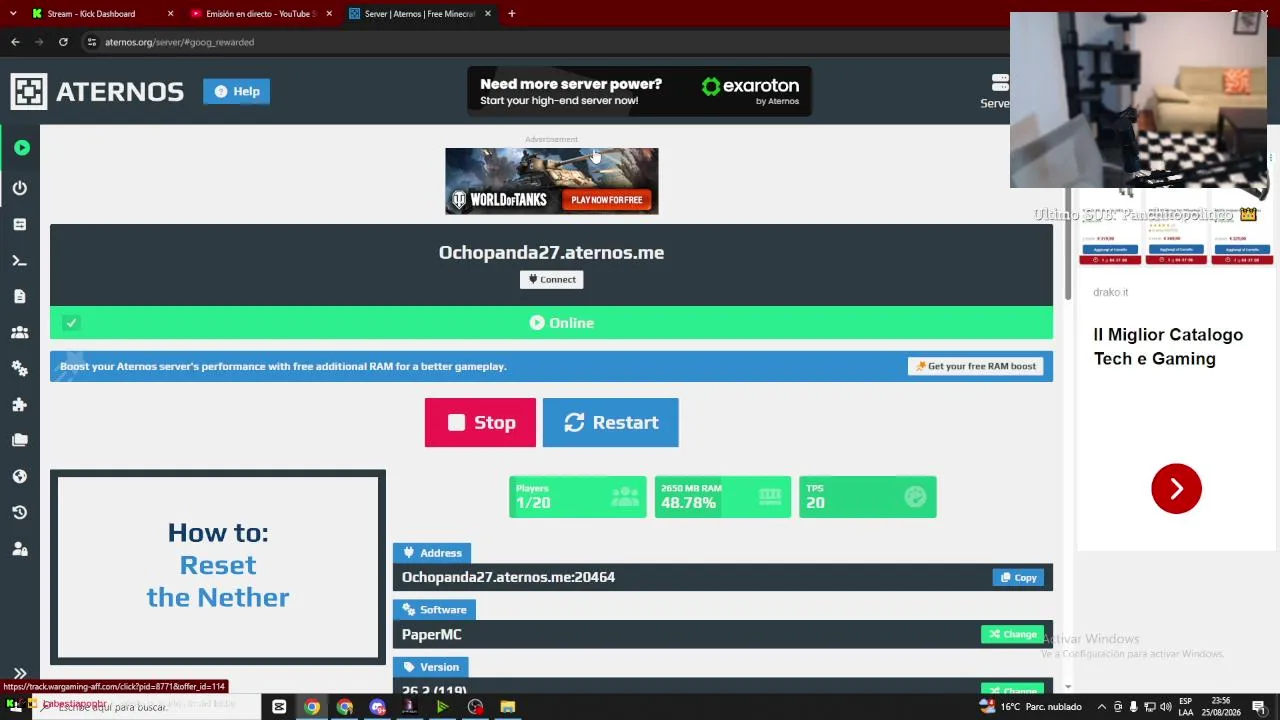Click the Players 1/20 stat card

point(578,497)
